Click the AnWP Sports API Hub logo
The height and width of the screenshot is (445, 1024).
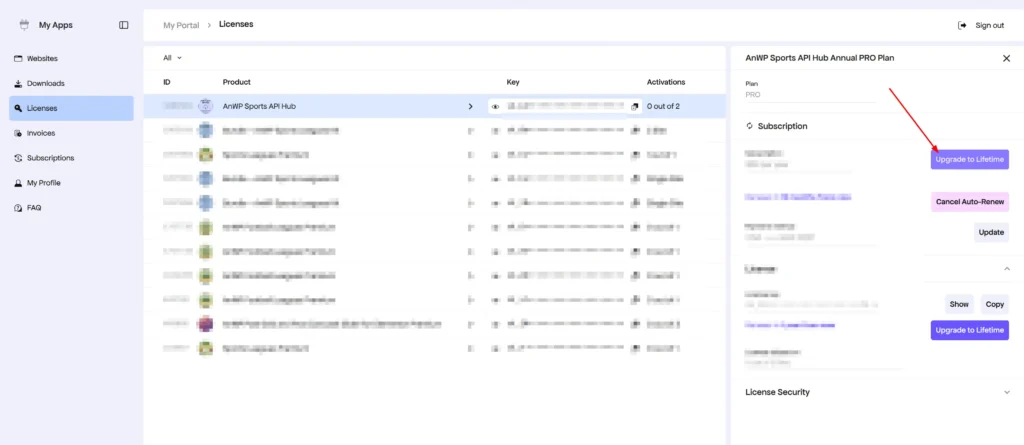tap(205, 106)
